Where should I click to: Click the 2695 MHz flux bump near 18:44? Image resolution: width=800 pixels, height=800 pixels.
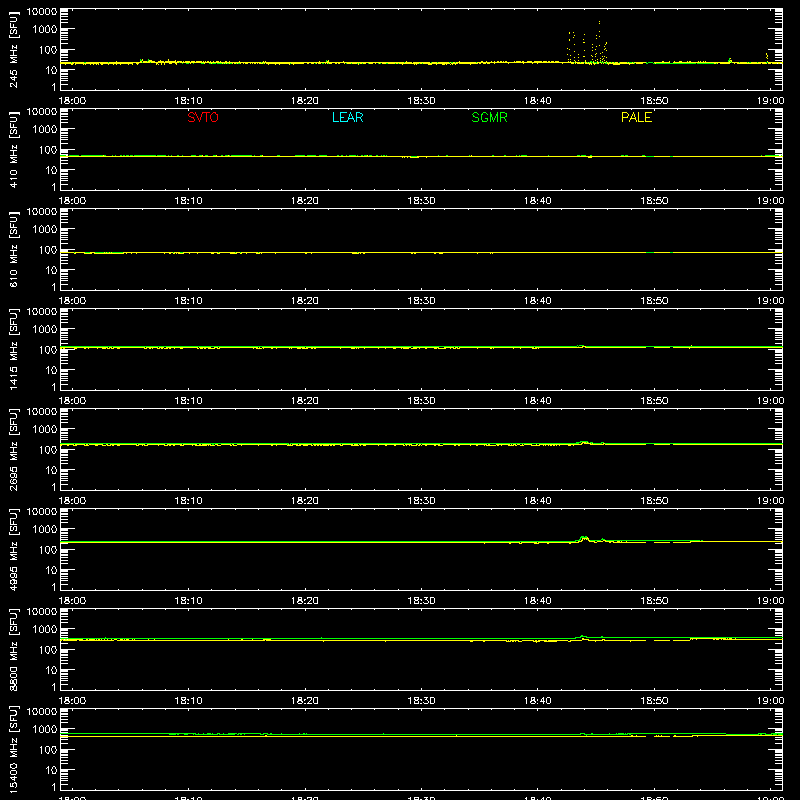(x=584, y=442)
